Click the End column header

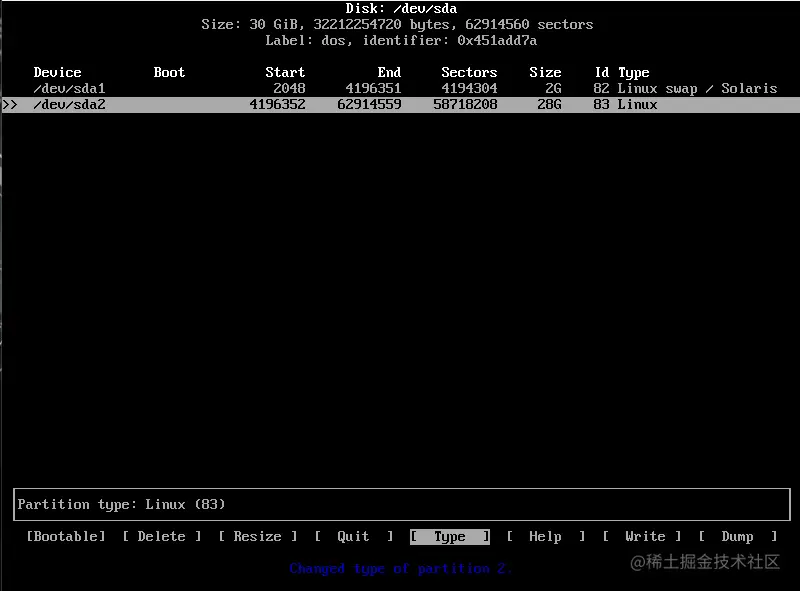tap(389, 72)
